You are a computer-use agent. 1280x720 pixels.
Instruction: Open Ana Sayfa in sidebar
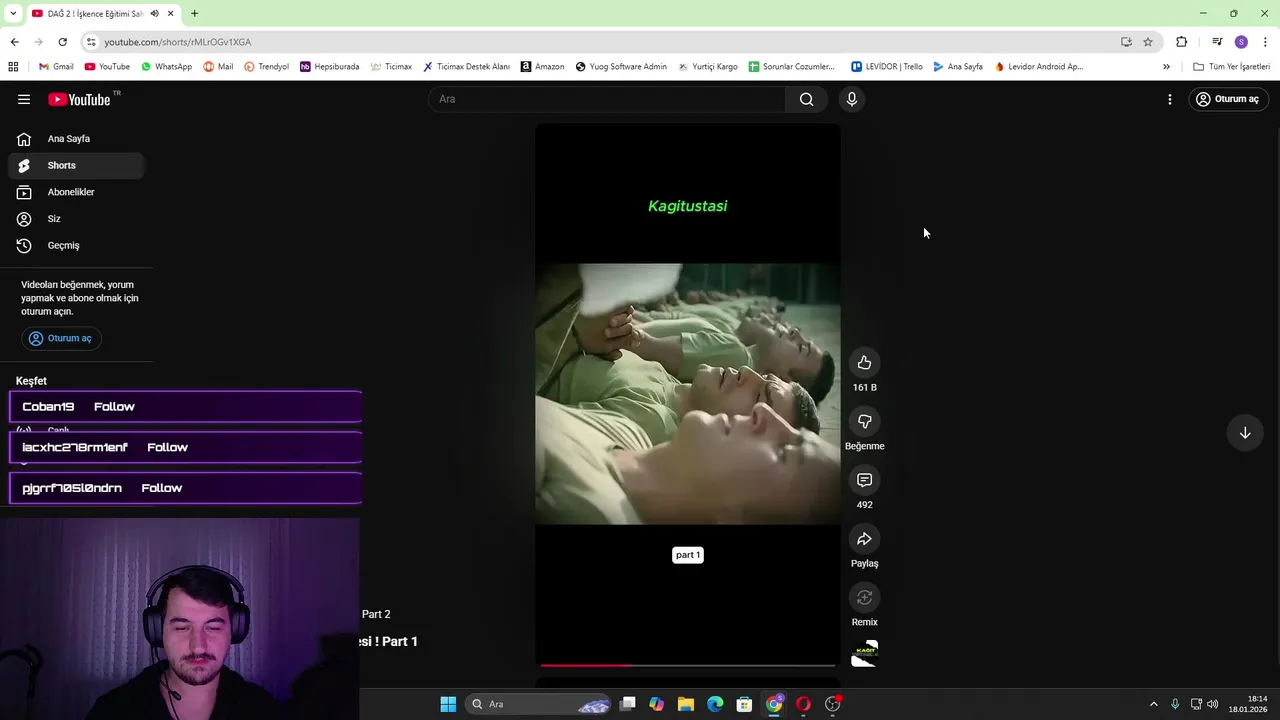(x=76, y=139)
